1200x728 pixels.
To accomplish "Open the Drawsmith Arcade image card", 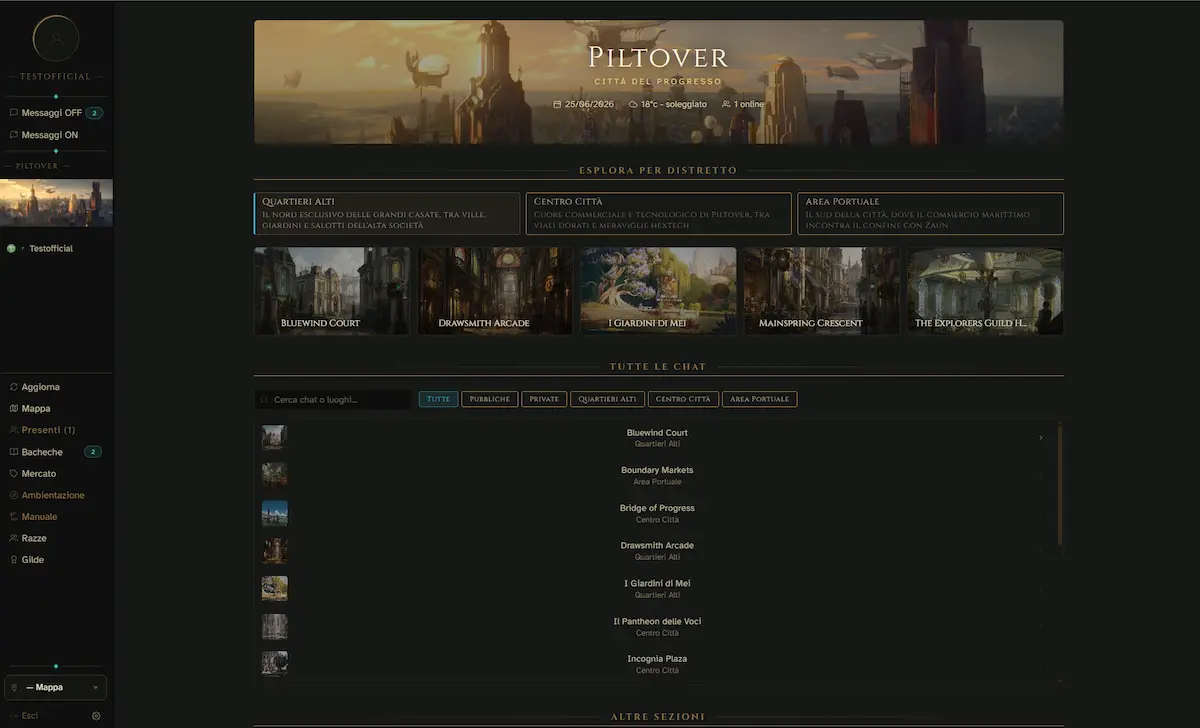I will pyautogui.click(x=495, y=291).
